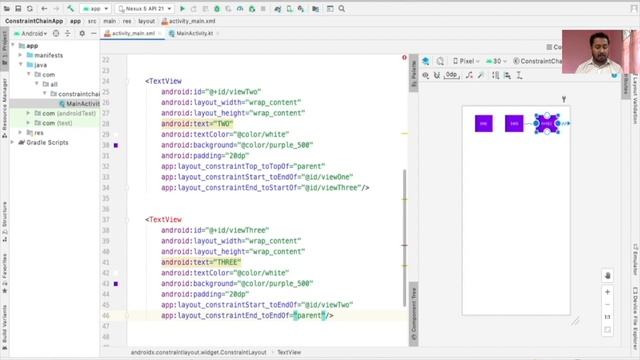The width and height of the screenshot is (640, 360).
Task: Expand the com (androidTest) package
Action: click(28, 113)
